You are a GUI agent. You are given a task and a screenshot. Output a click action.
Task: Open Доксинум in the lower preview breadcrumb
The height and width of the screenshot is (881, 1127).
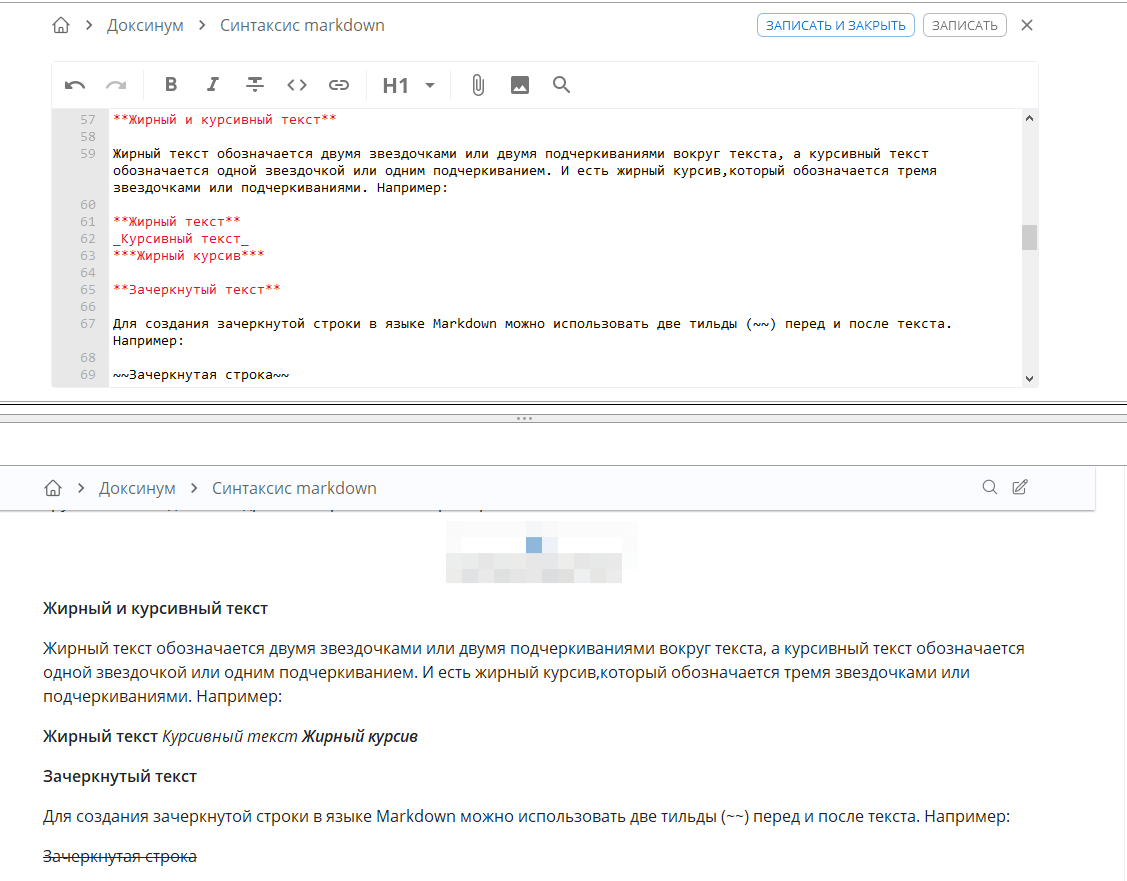point(137,488)
